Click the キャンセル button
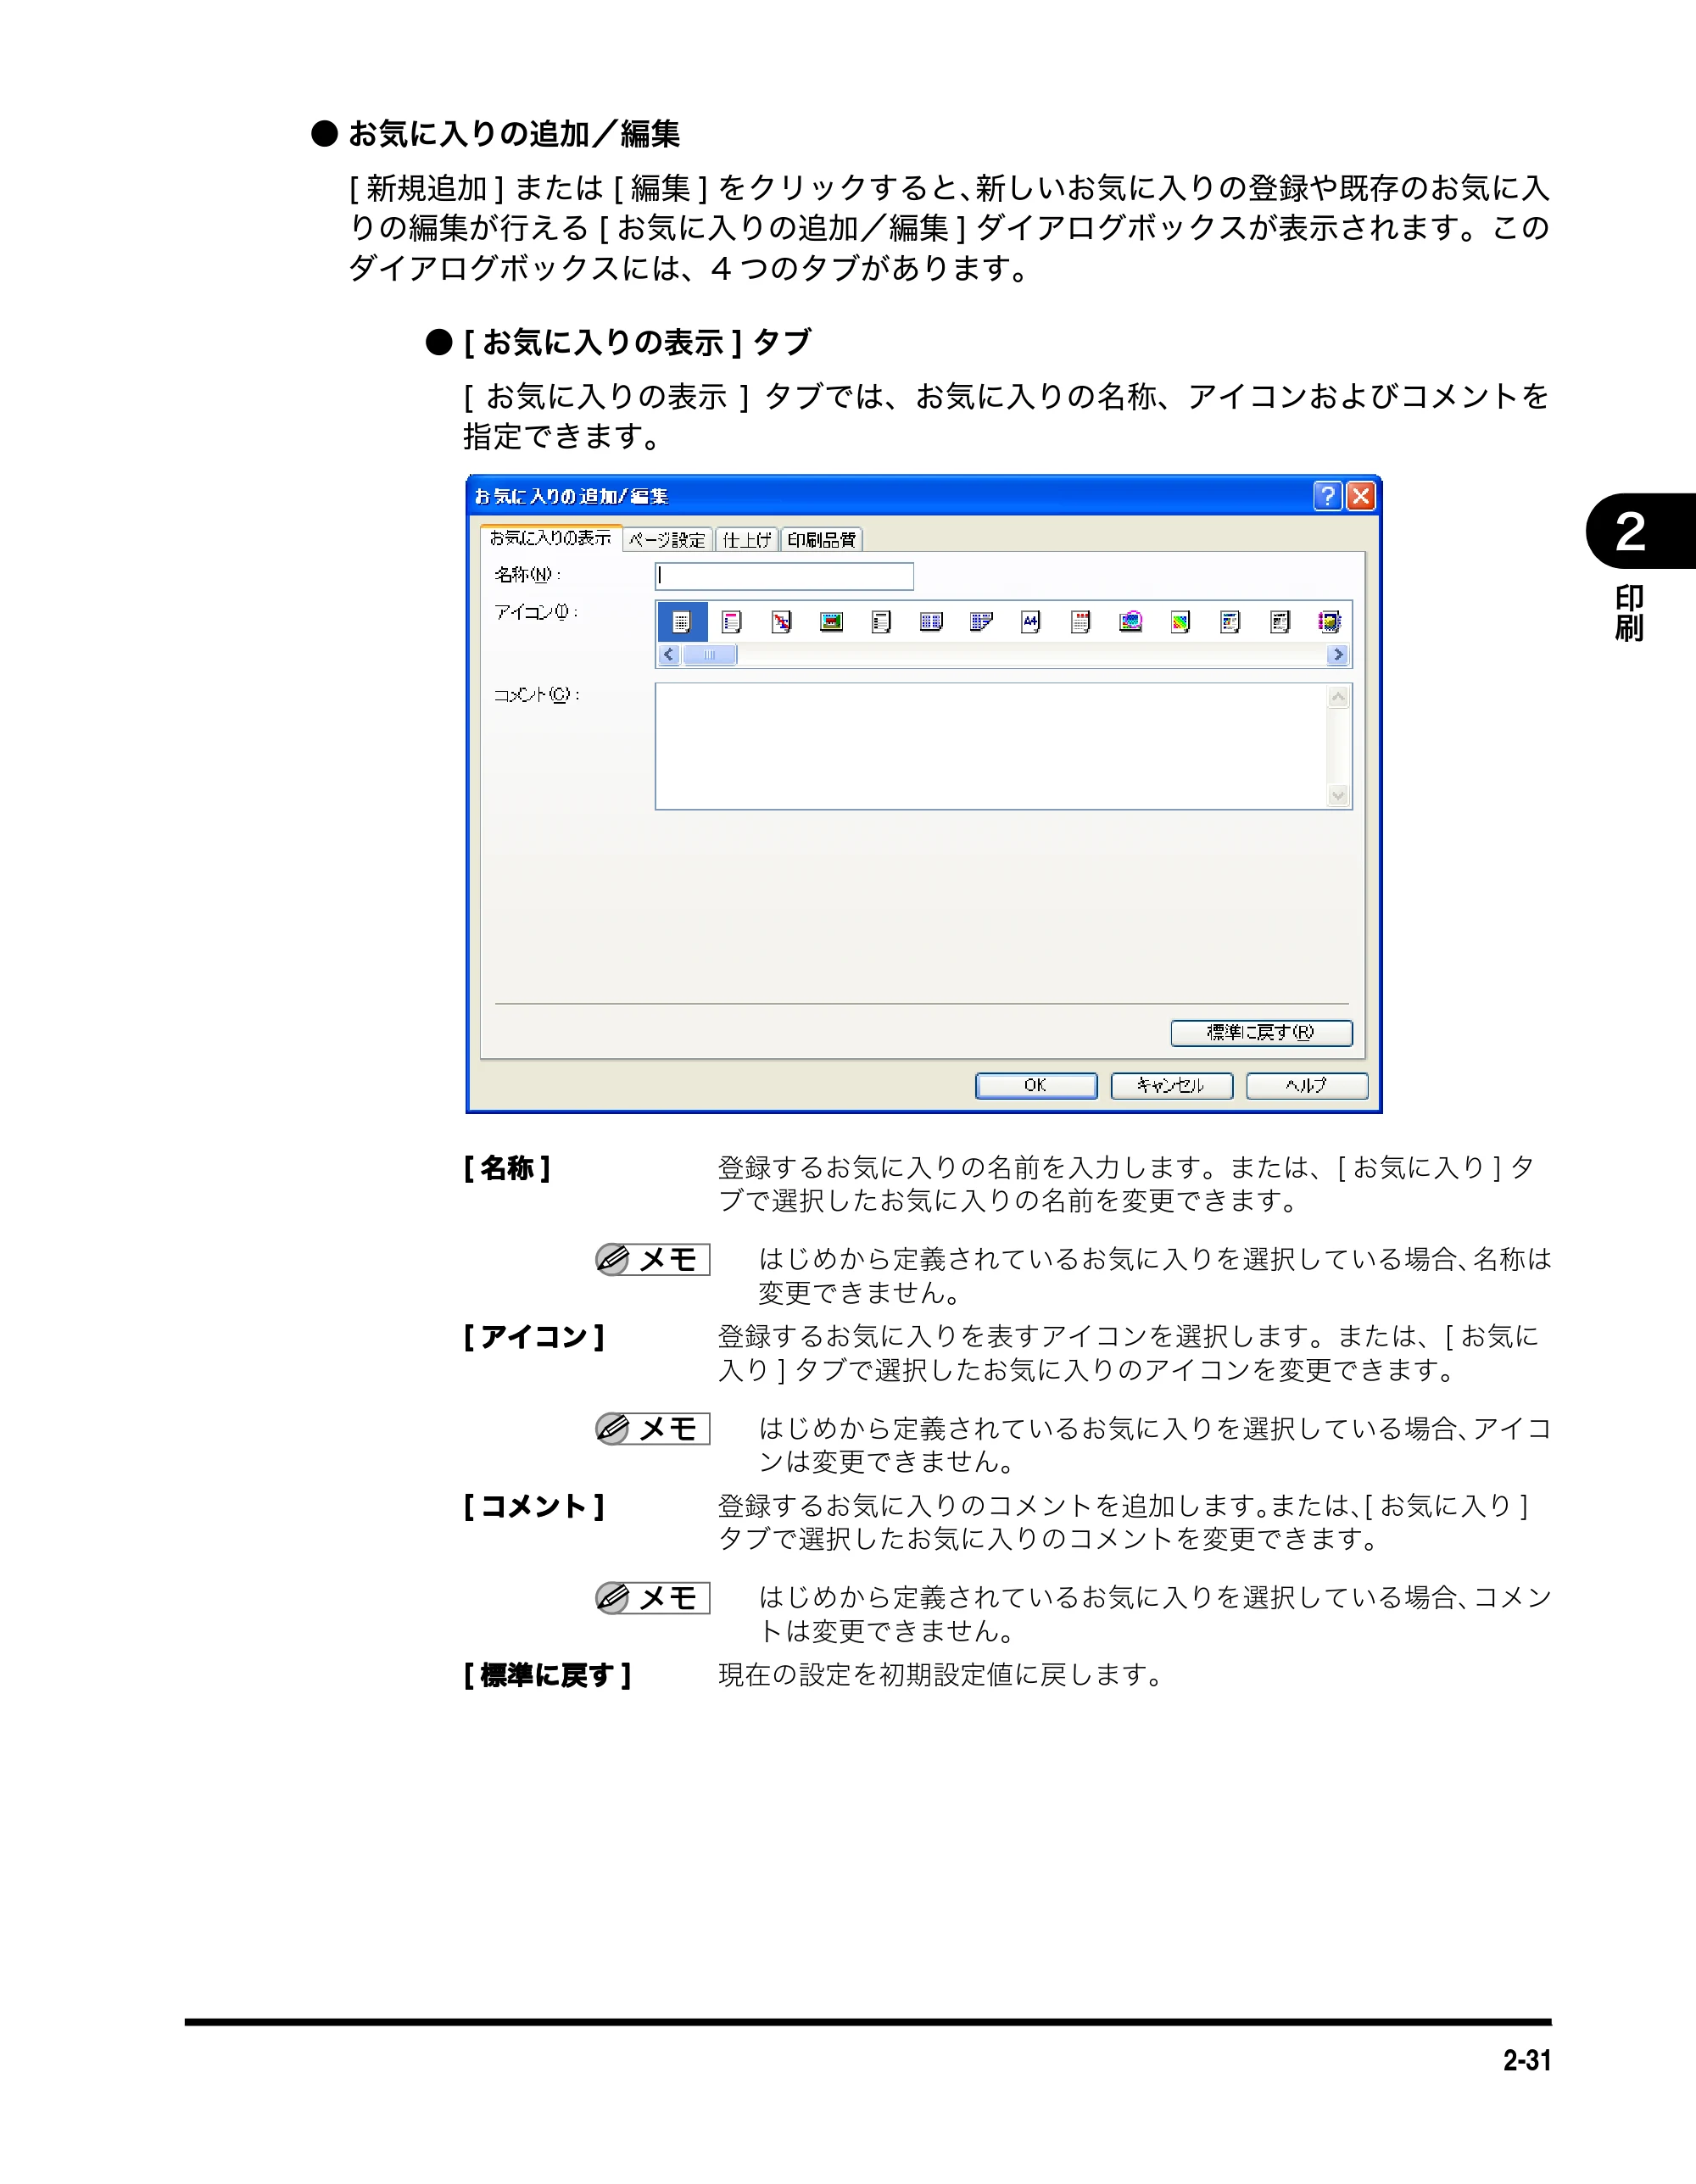The width and height of the screenshot is (1696, 2184). [1171, 1085]
